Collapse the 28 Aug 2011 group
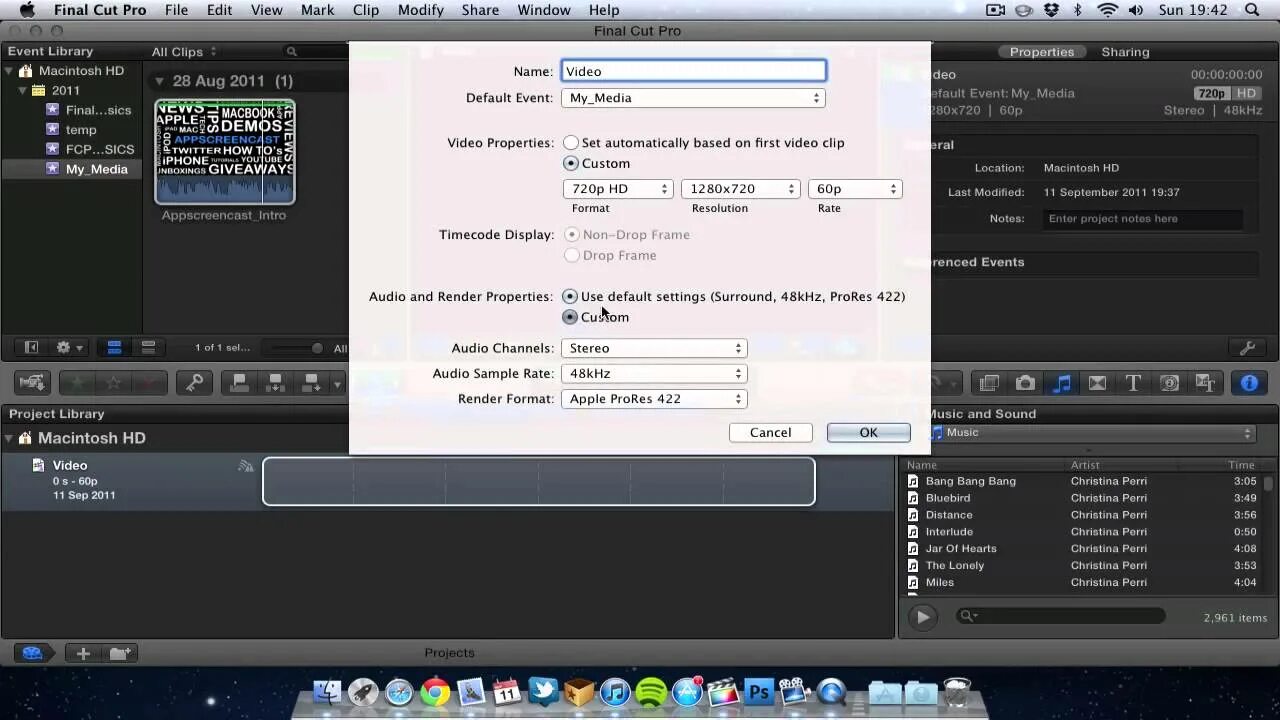 pos(158,81)
